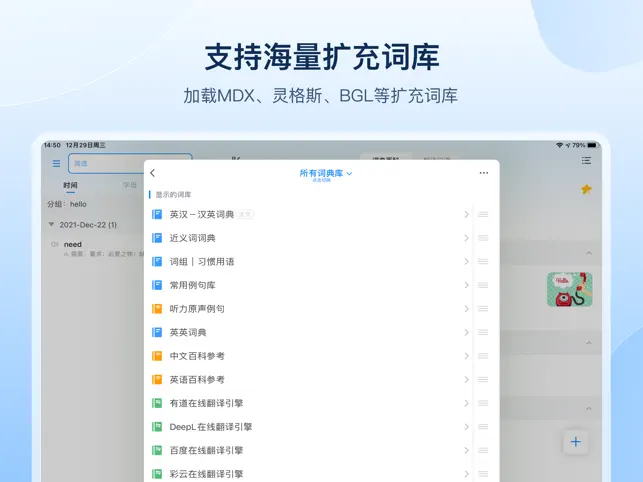
Task: Collapse the first section arrow below the star
Action: (x=589, y=253)
